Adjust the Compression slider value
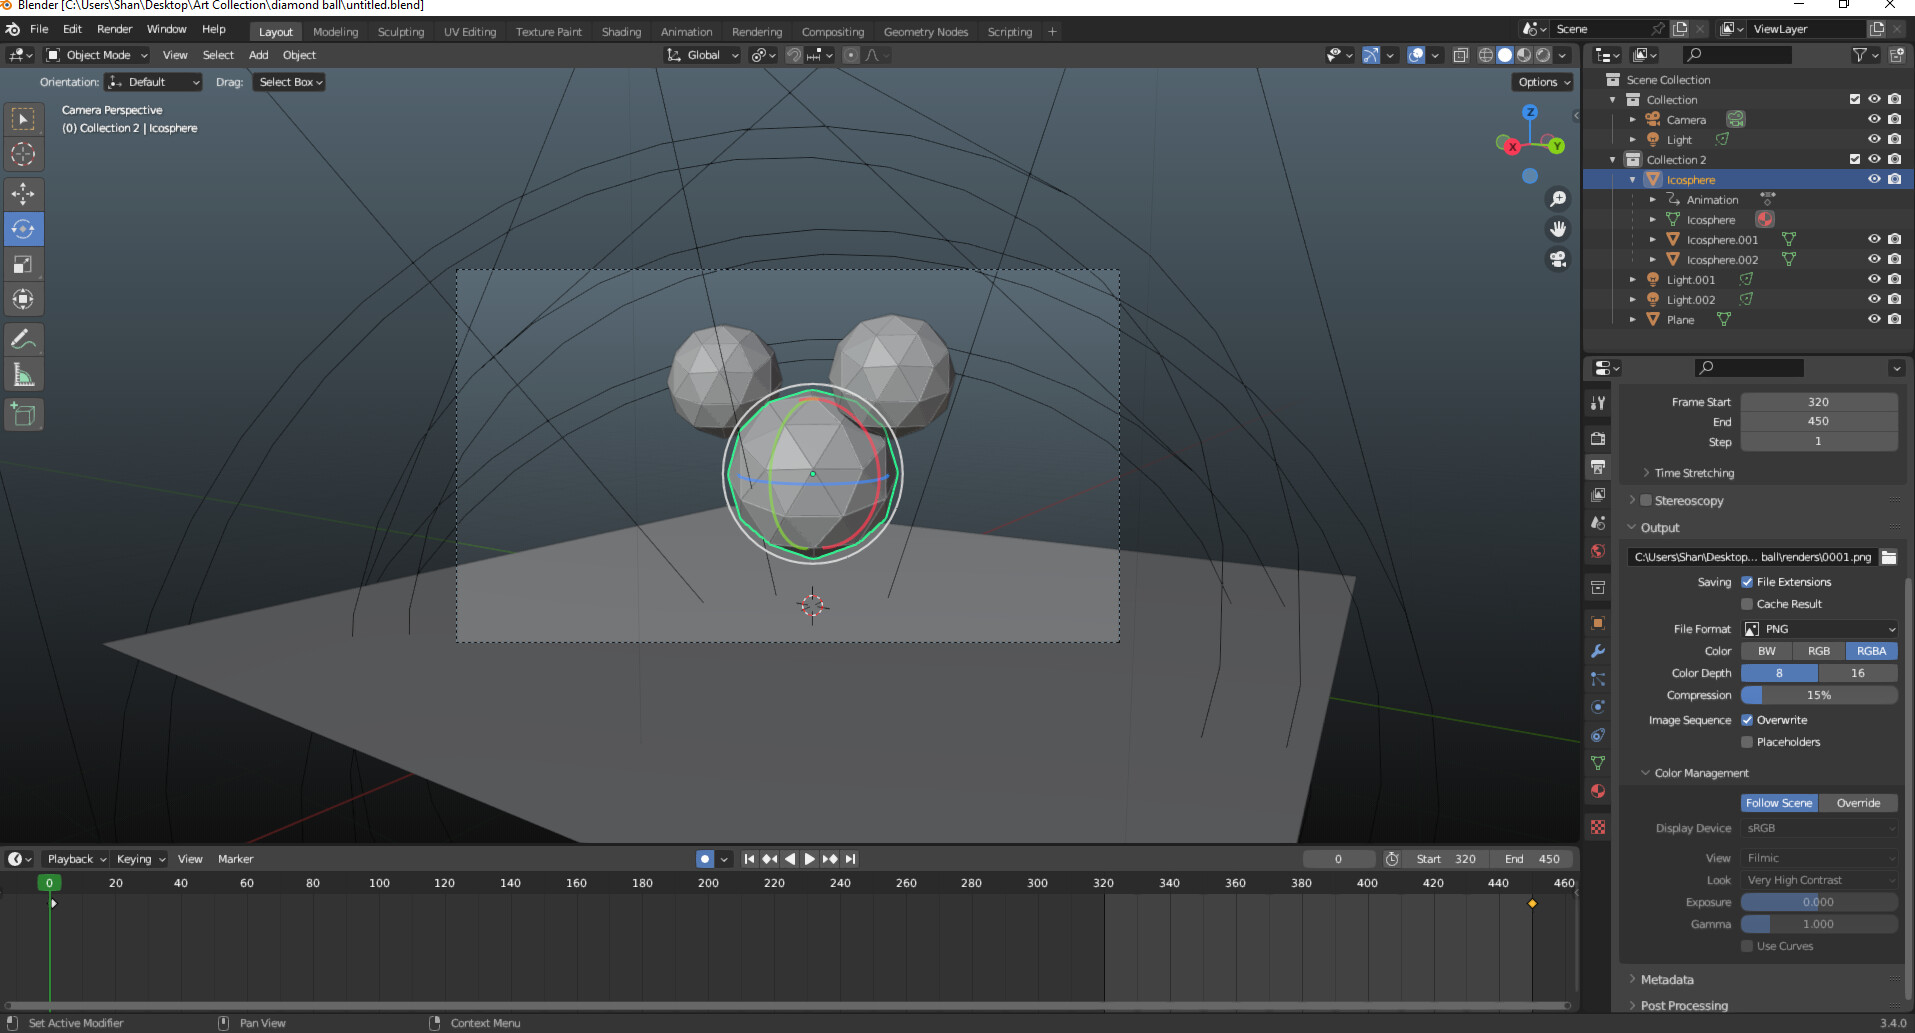1915x1033 pixels. point(1818,694)
